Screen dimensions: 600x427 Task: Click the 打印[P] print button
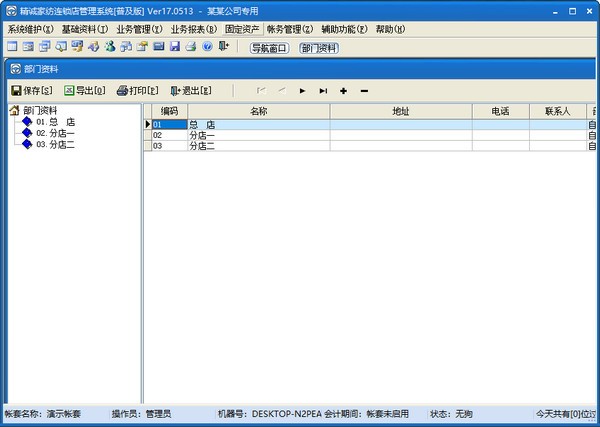(x=137, y=91)
